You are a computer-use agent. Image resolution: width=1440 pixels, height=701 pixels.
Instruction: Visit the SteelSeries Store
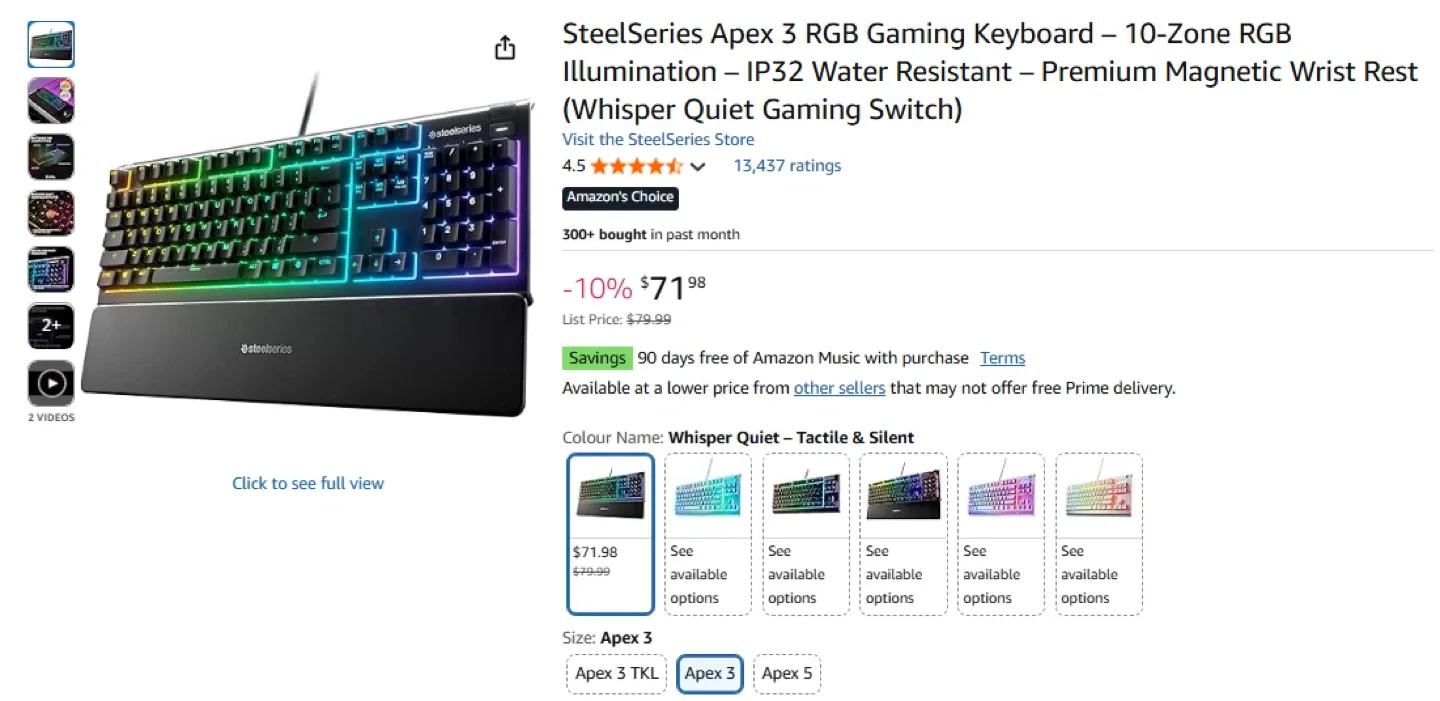coord(658,139)
